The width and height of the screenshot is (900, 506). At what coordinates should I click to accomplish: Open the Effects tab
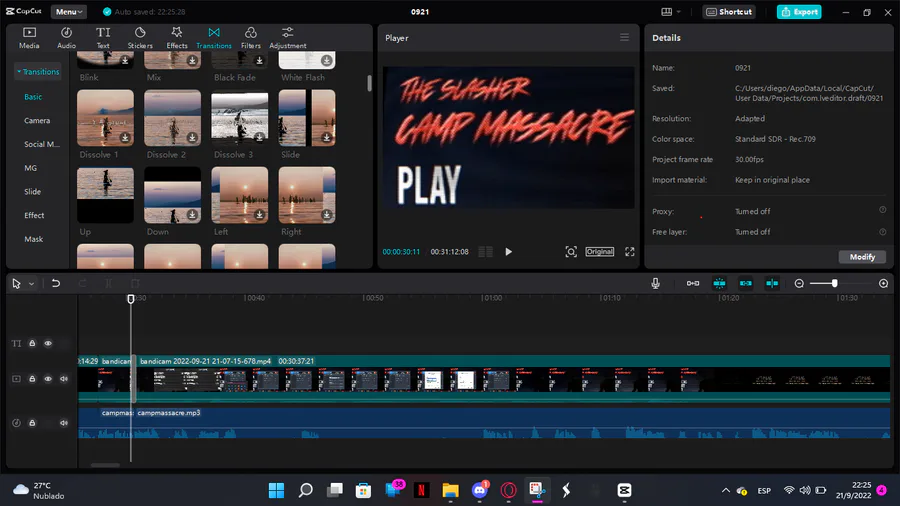(x=177, y=37)
